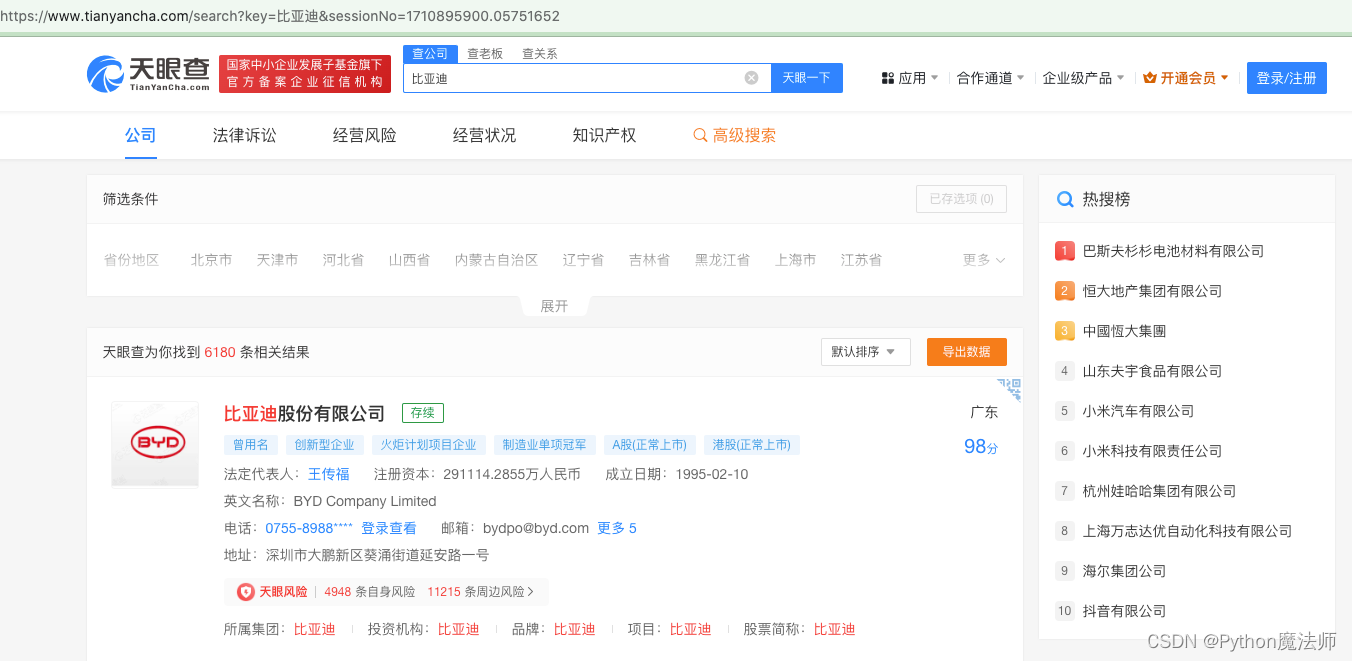Click the orange rank 2 badge

[1065, 291]
